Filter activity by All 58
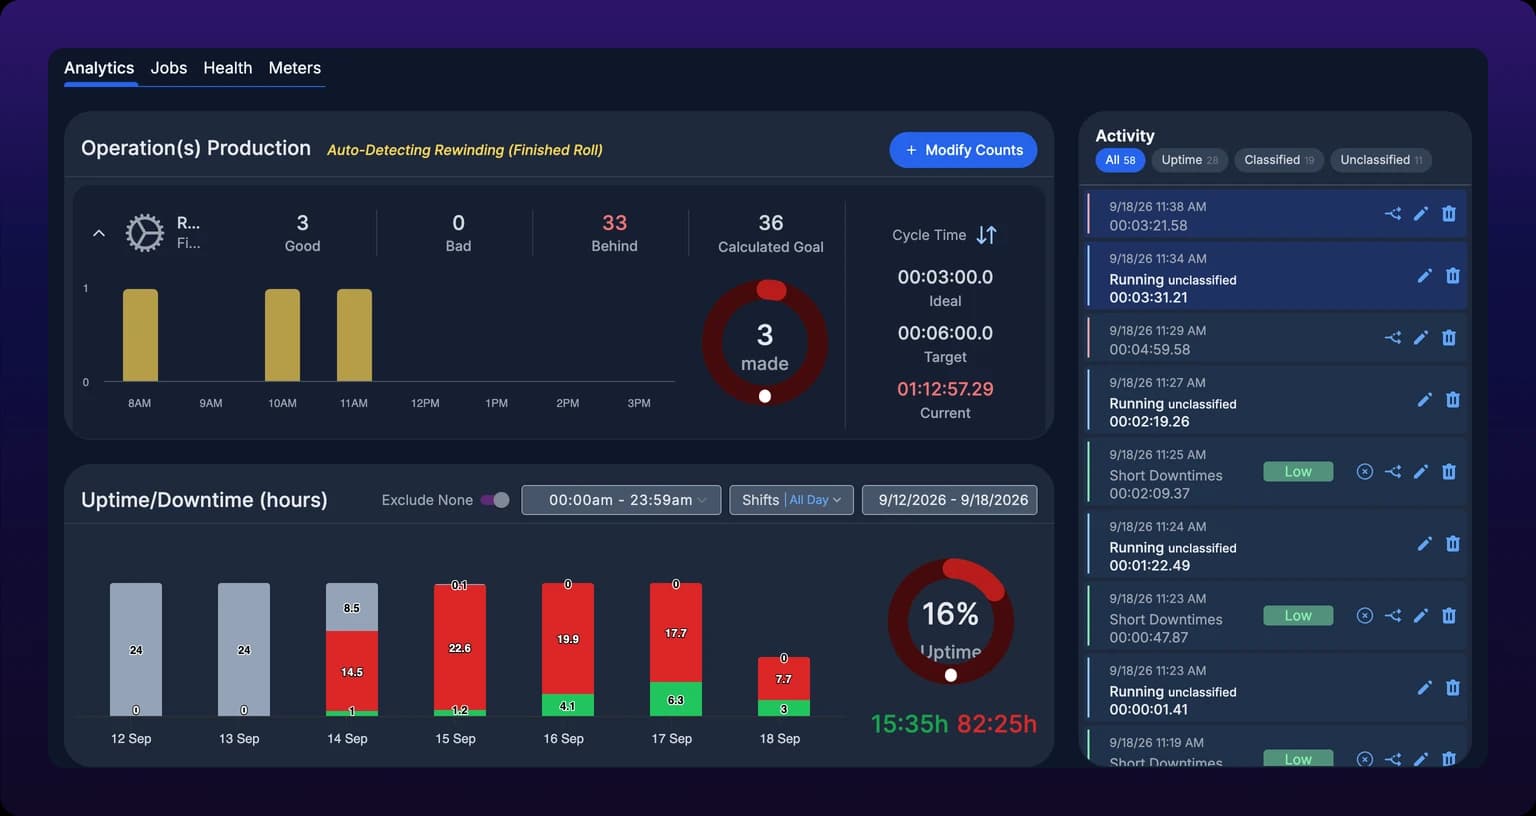Viewport: 1536px width, 816px height. tap(1120, 160)
